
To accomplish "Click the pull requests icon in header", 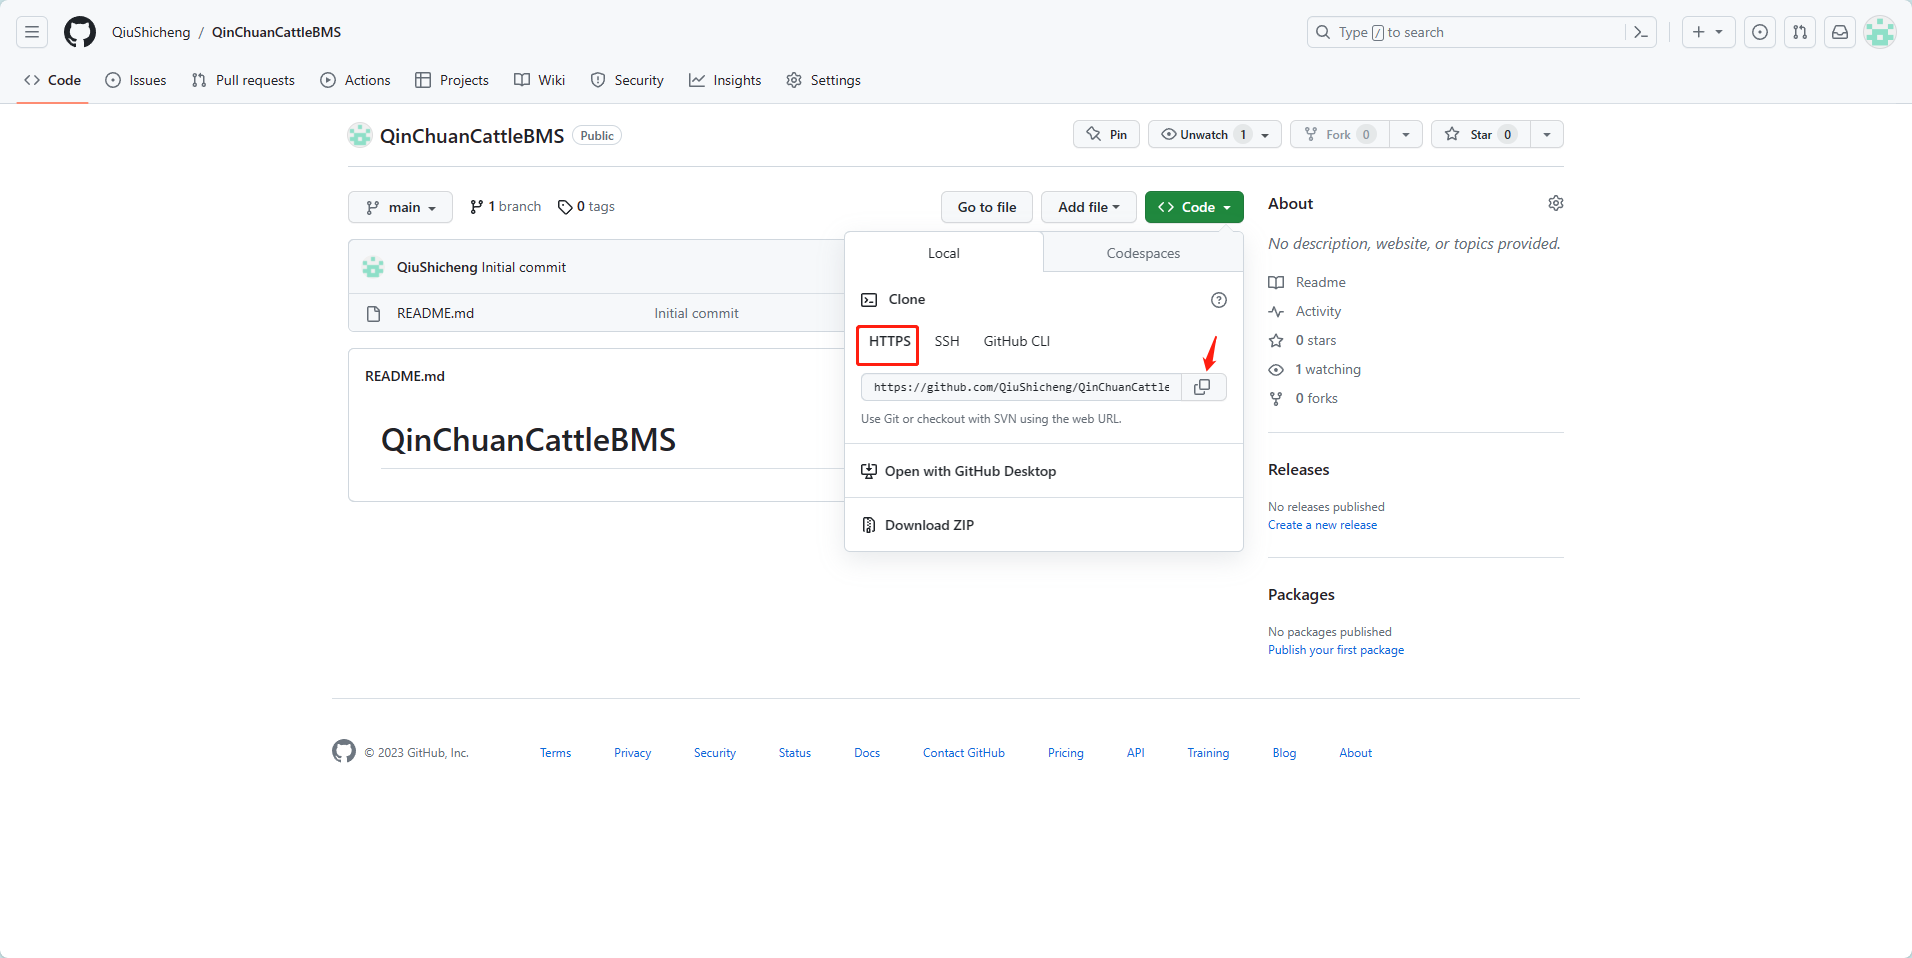I will pos(1800,32).
